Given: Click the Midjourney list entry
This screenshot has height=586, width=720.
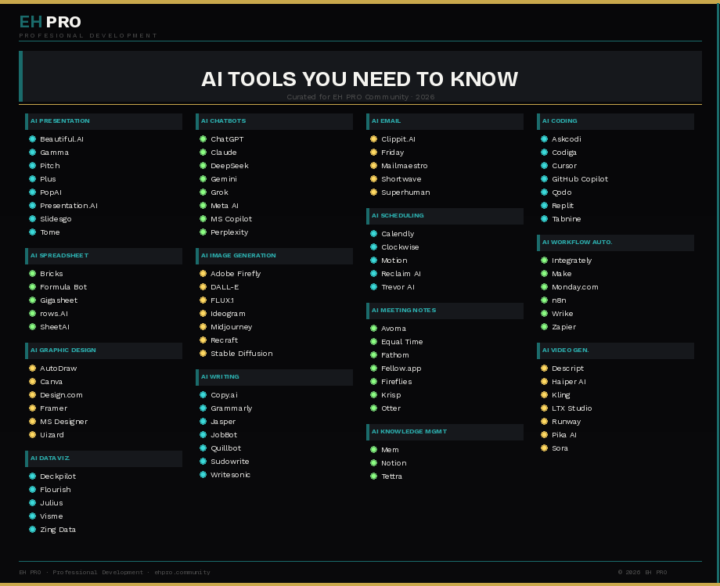Looking at the screenshot, I should [x=226, y=327].
